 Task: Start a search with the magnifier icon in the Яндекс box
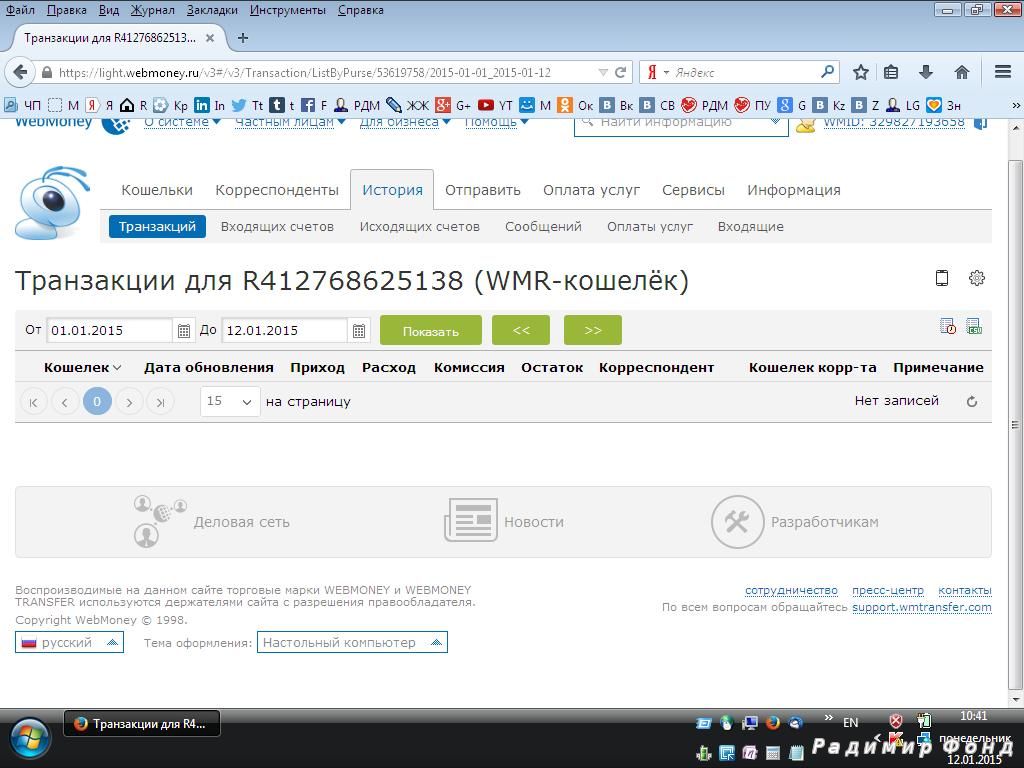(827, 71)
